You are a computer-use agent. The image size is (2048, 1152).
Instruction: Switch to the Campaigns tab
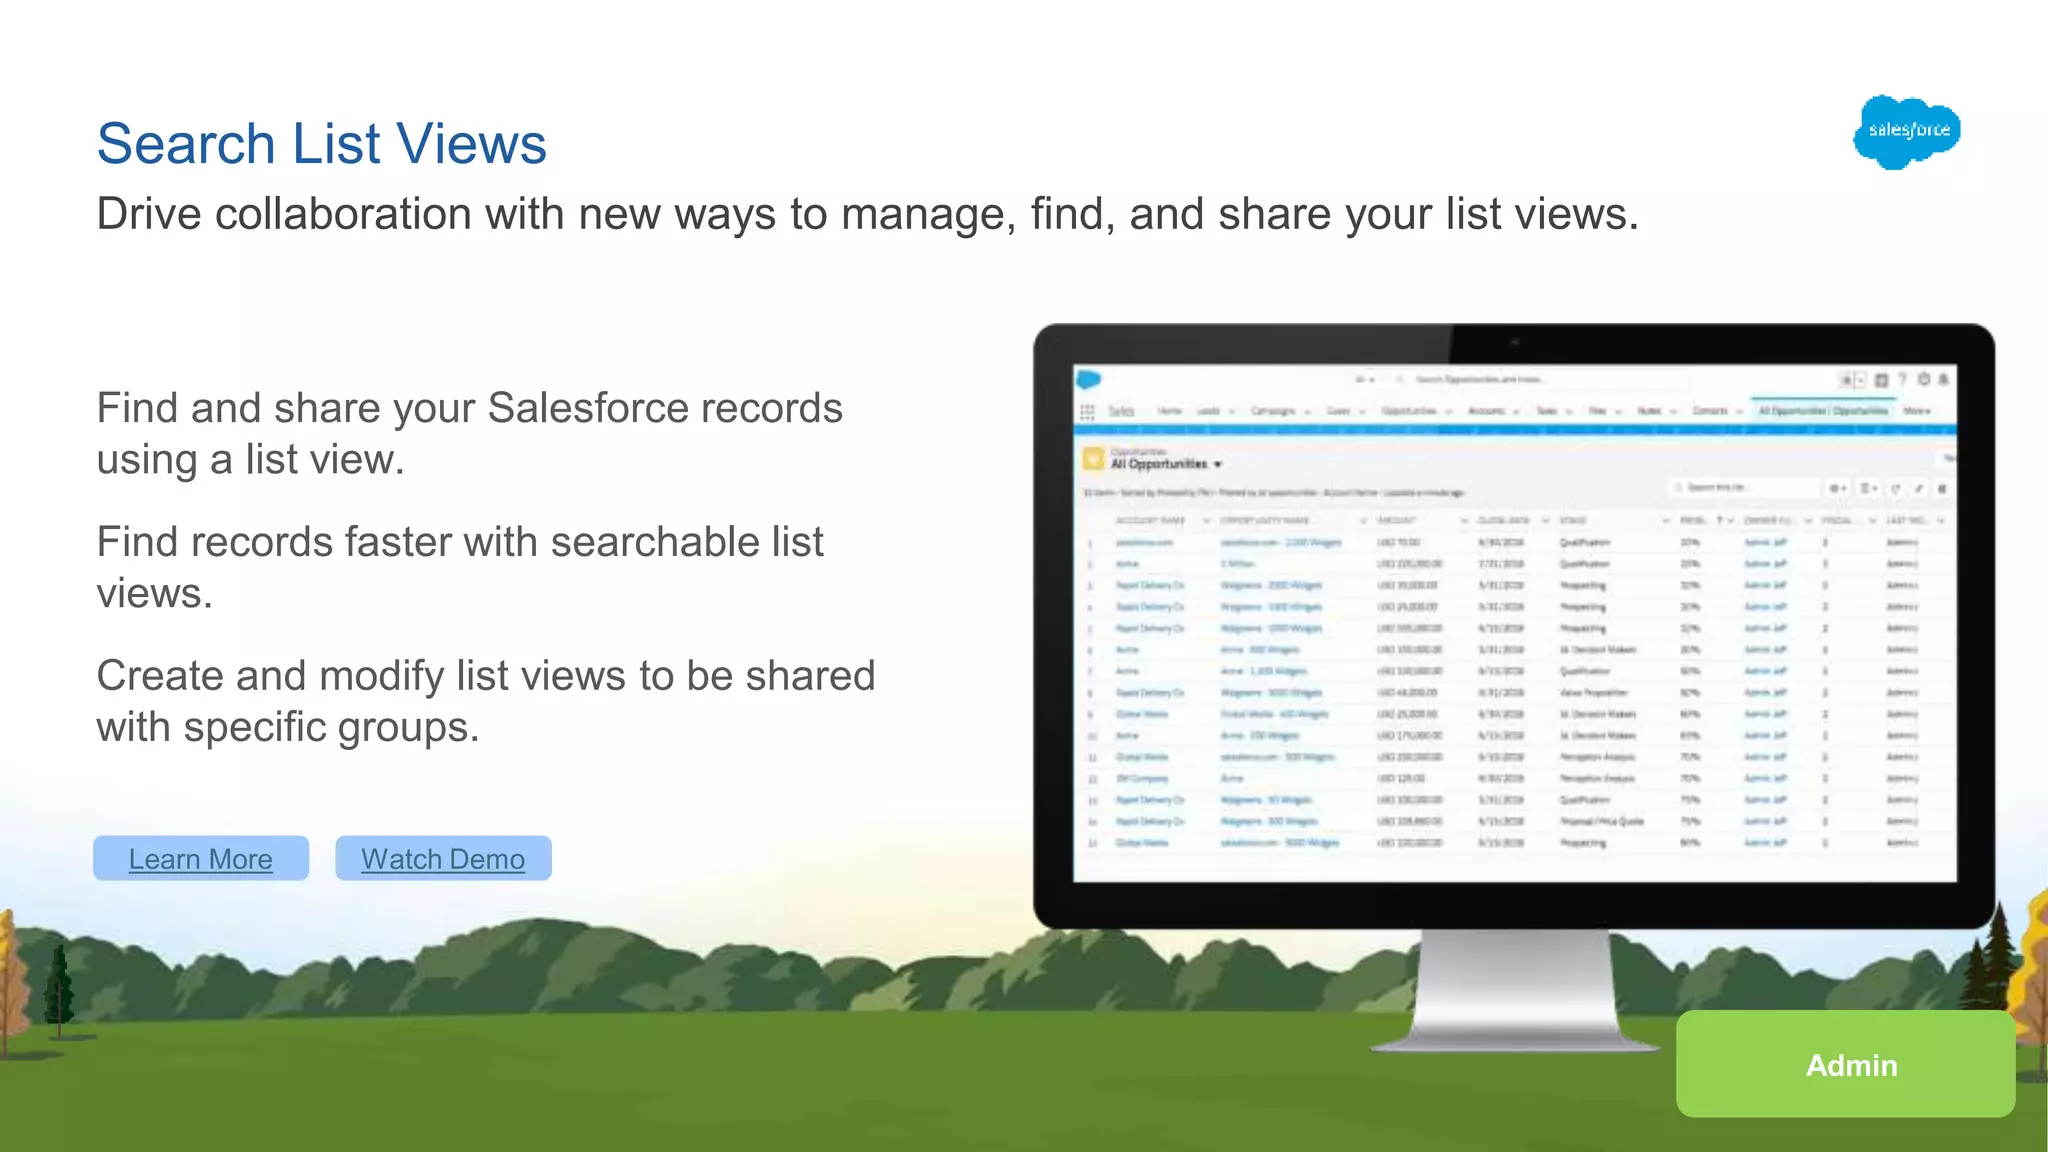pos(1273,411)
